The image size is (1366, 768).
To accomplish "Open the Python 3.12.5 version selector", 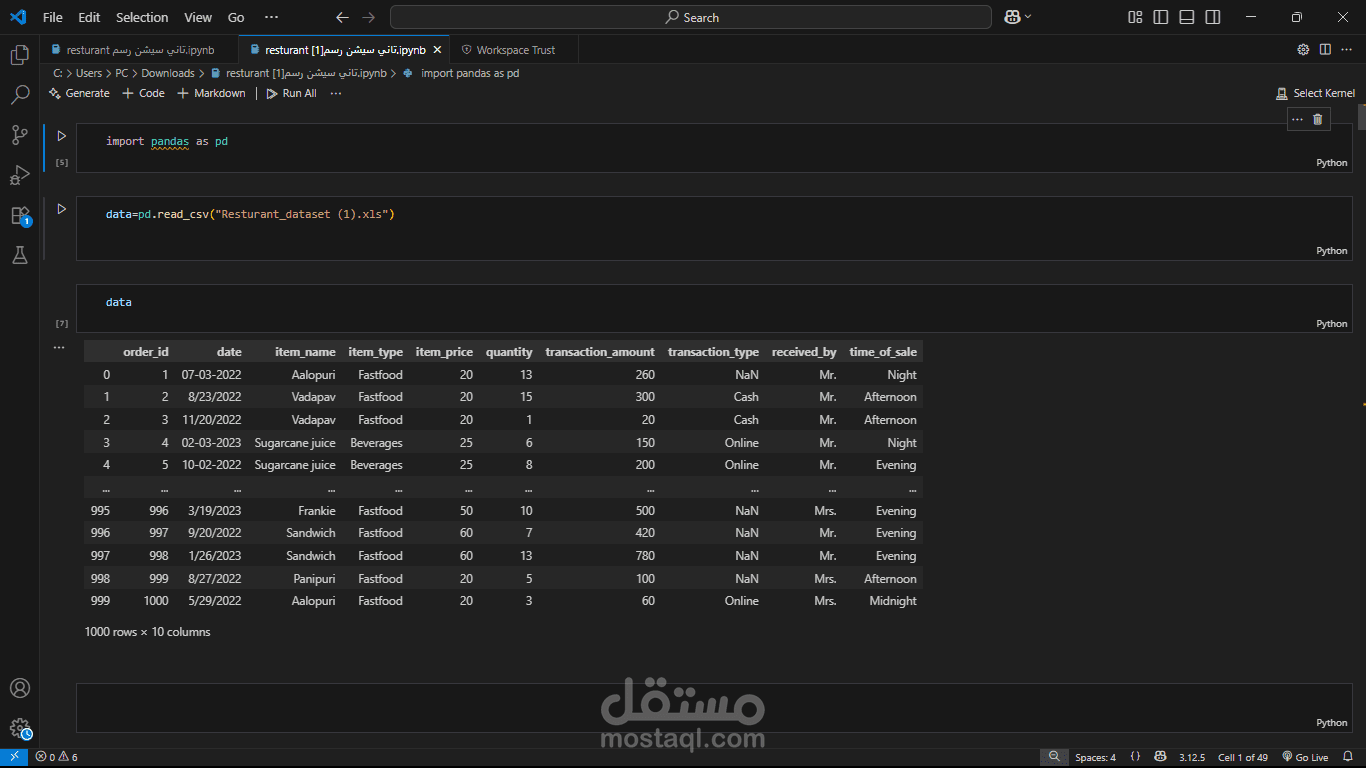I will pyautogui.click(x=1192, y=757).
